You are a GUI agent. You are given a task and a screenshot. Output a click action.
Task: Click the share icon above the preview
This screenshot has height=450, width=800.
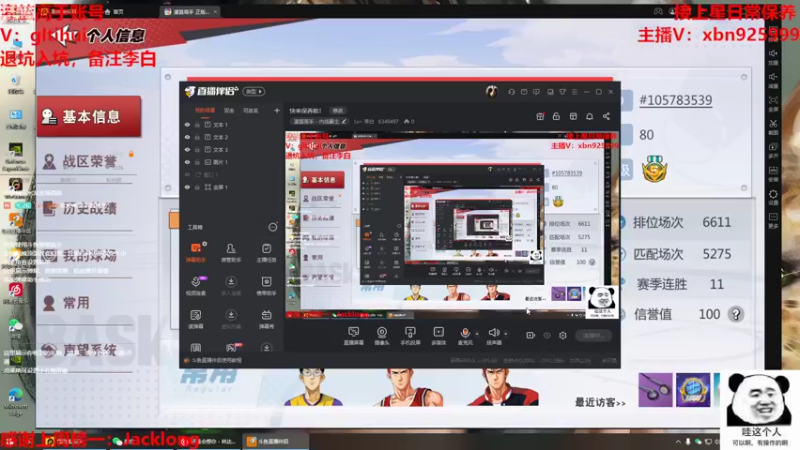coord(606,116)
